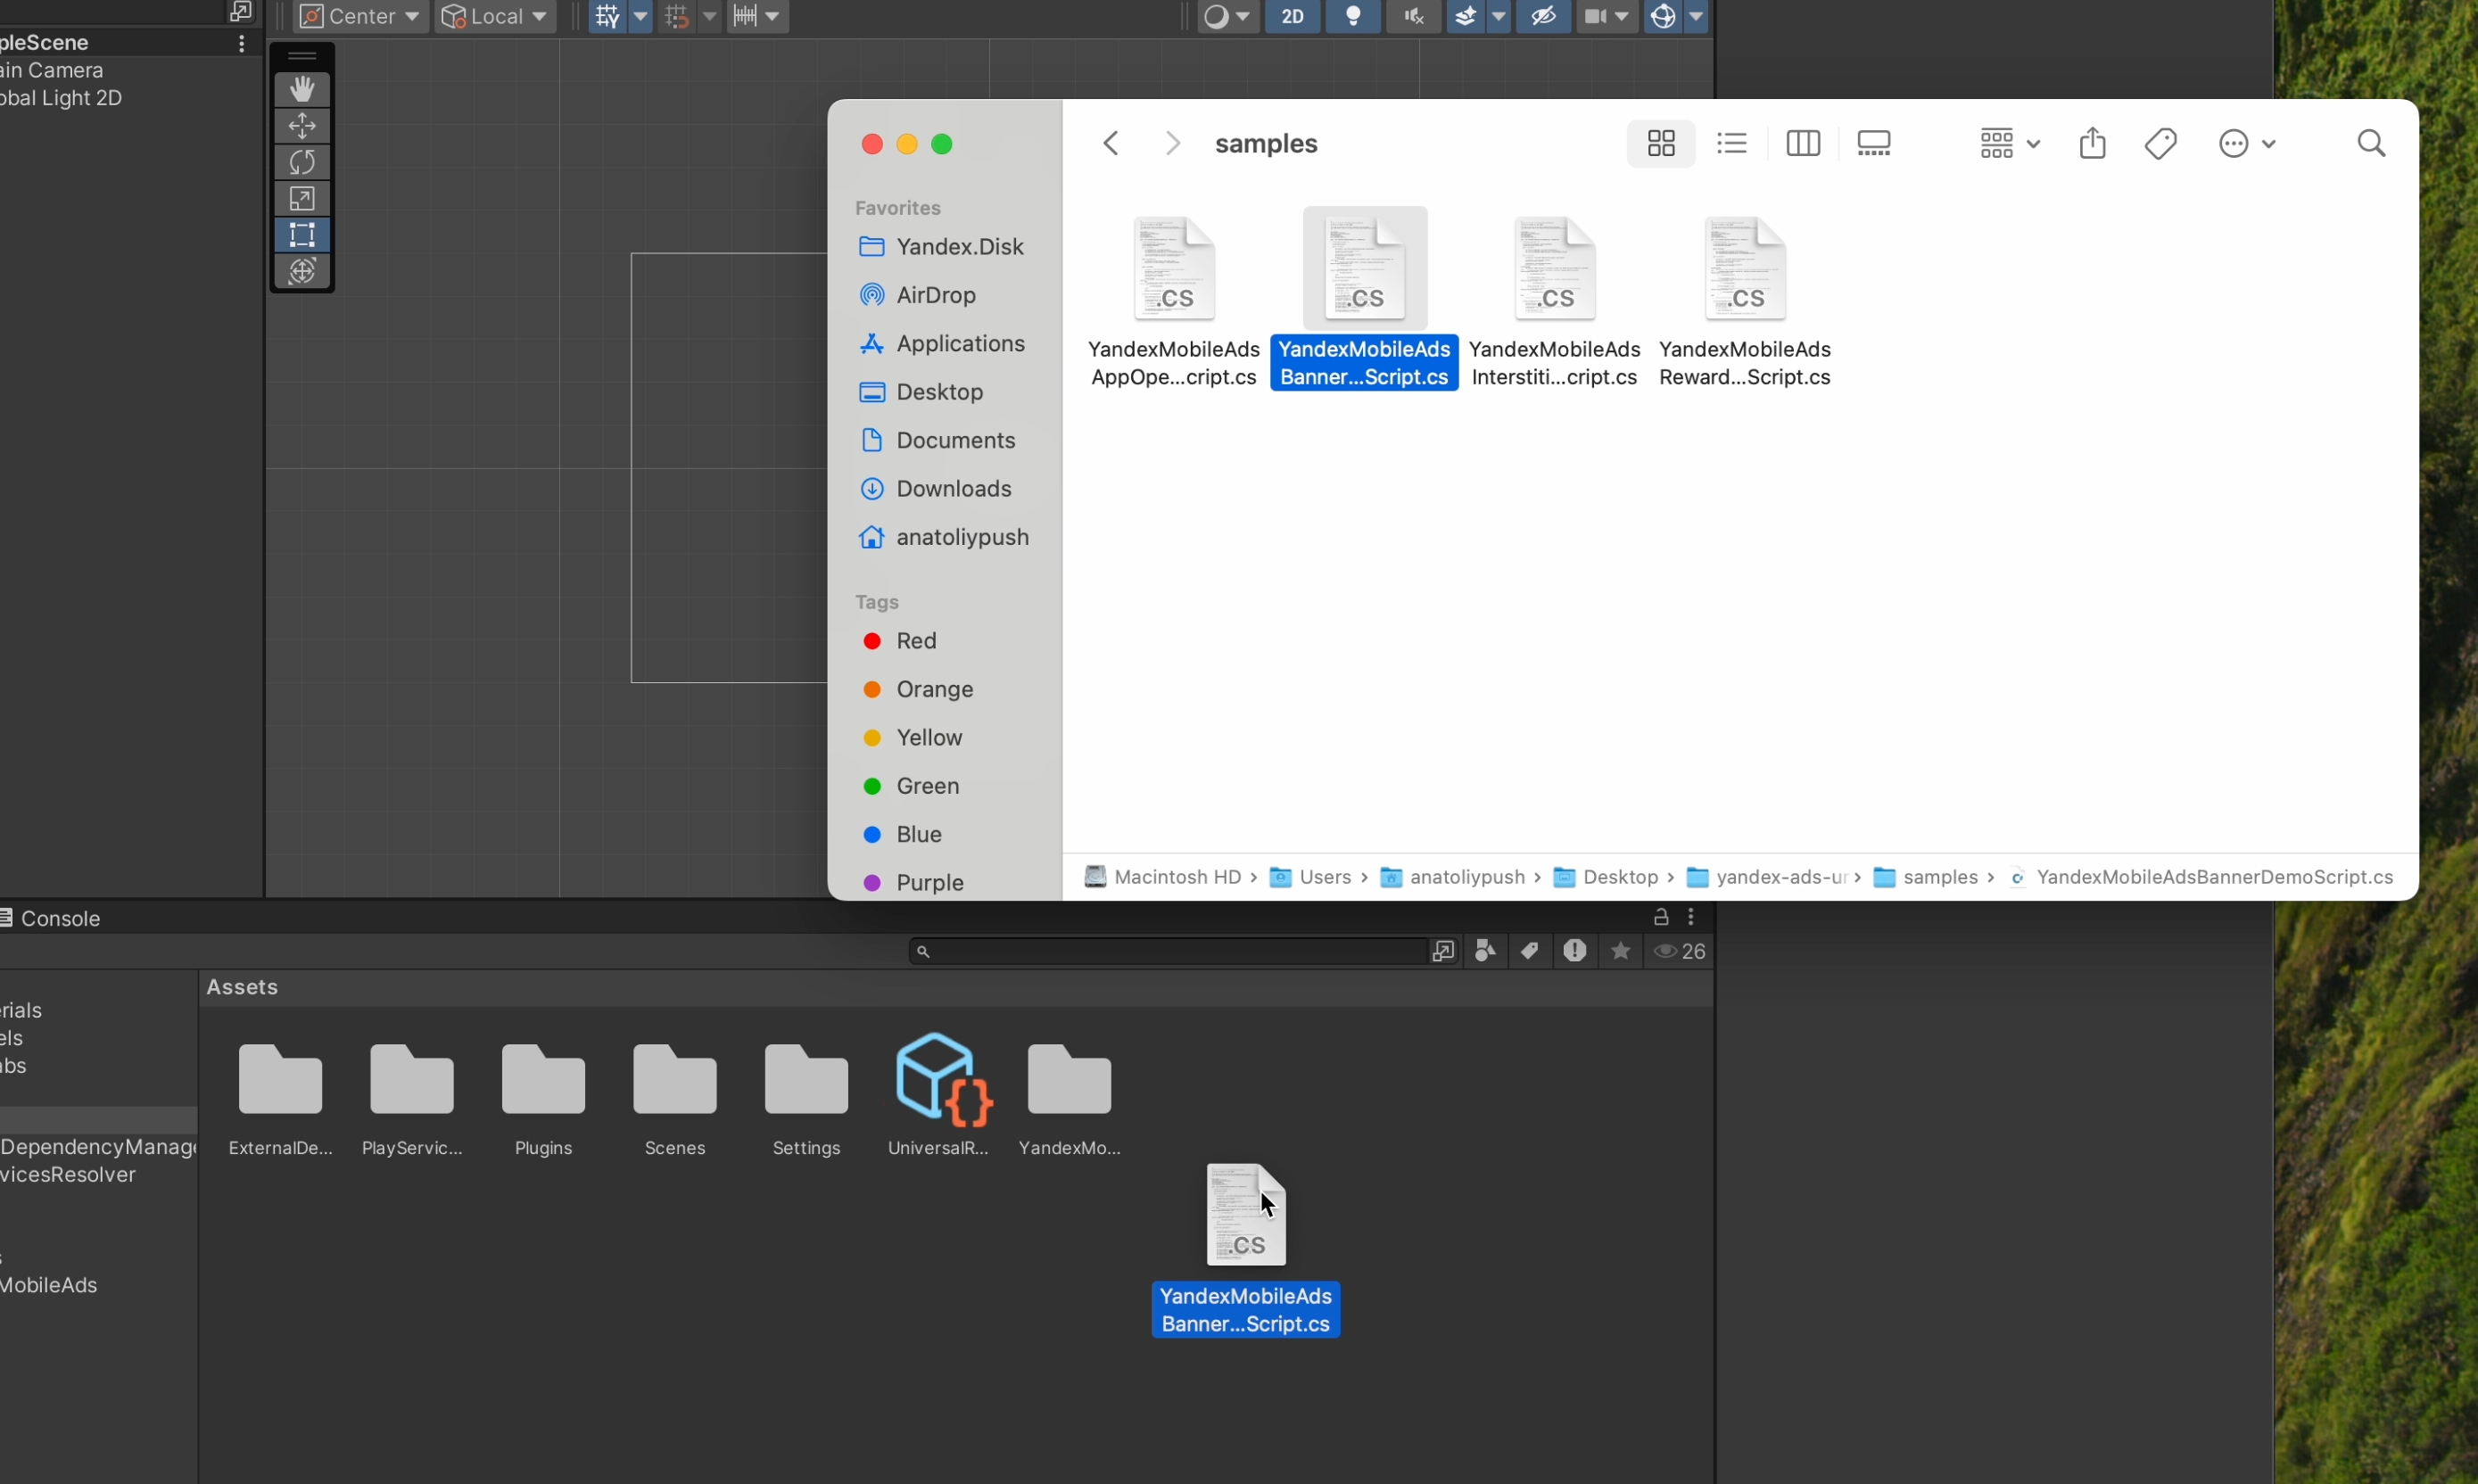Select the Red tag in Finder
Image resolution: width=2478 pixels, height=1484 pixels.
[x=899, y=641]
